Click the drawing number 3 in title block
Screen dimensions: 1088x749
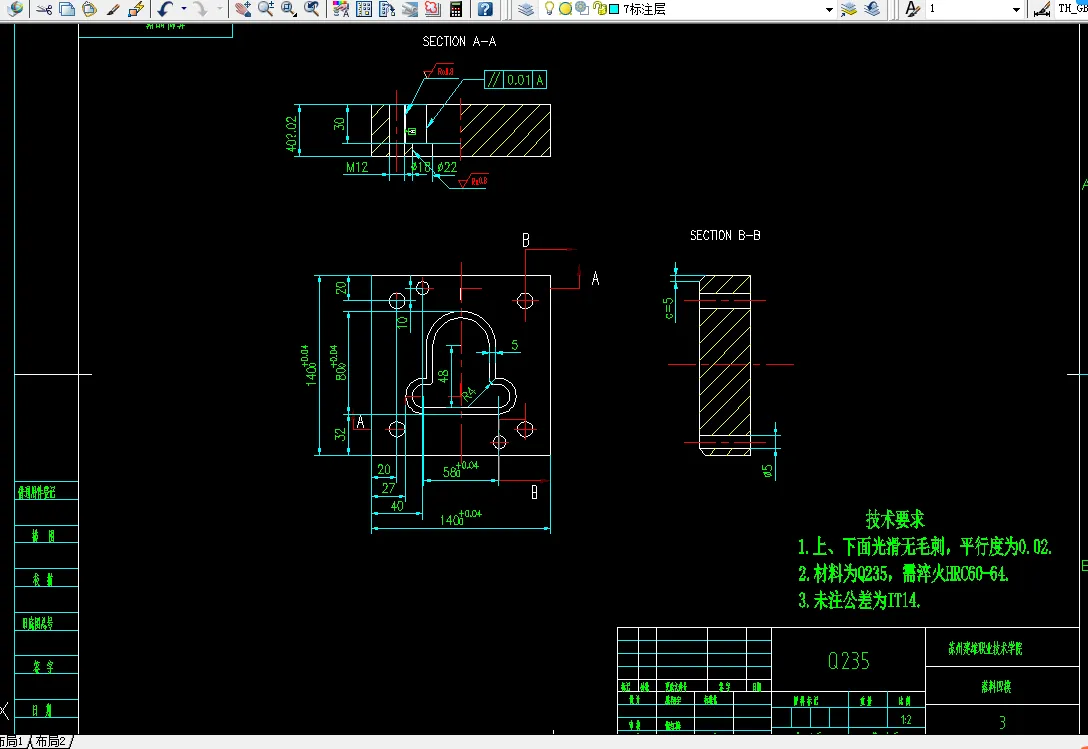[1002, 723]
